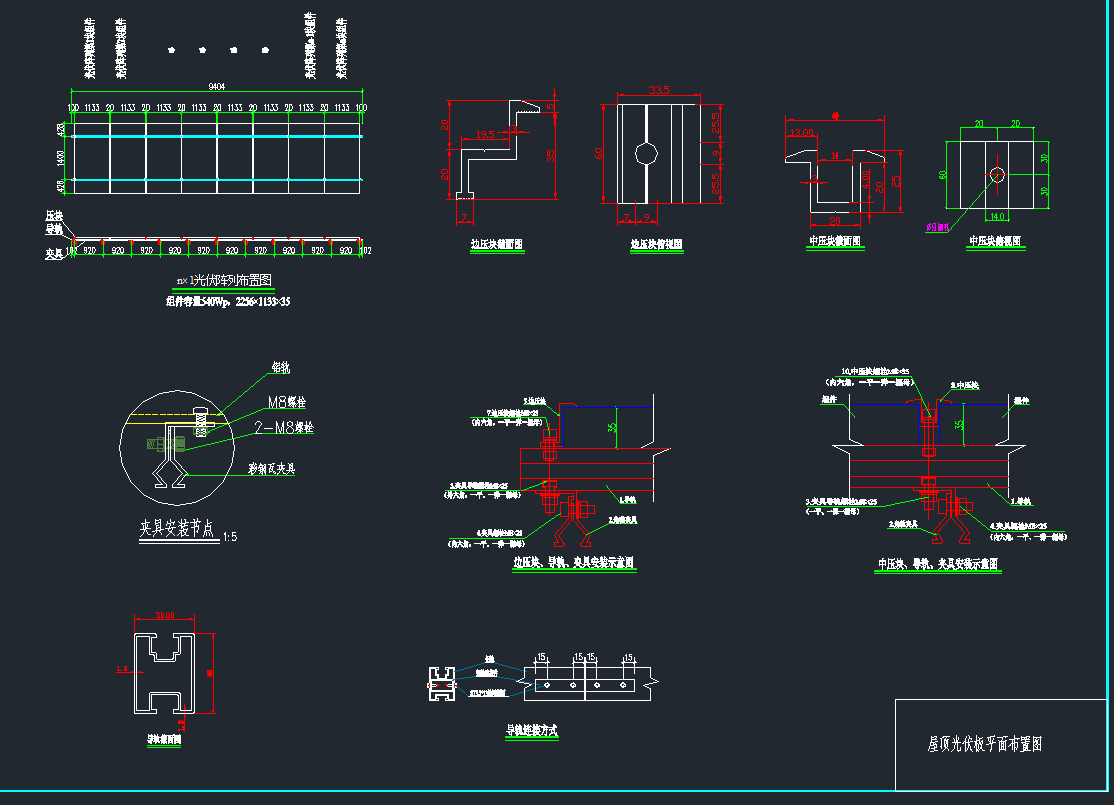Click the '导轨连接方式' drawing title

coord(531,731)
